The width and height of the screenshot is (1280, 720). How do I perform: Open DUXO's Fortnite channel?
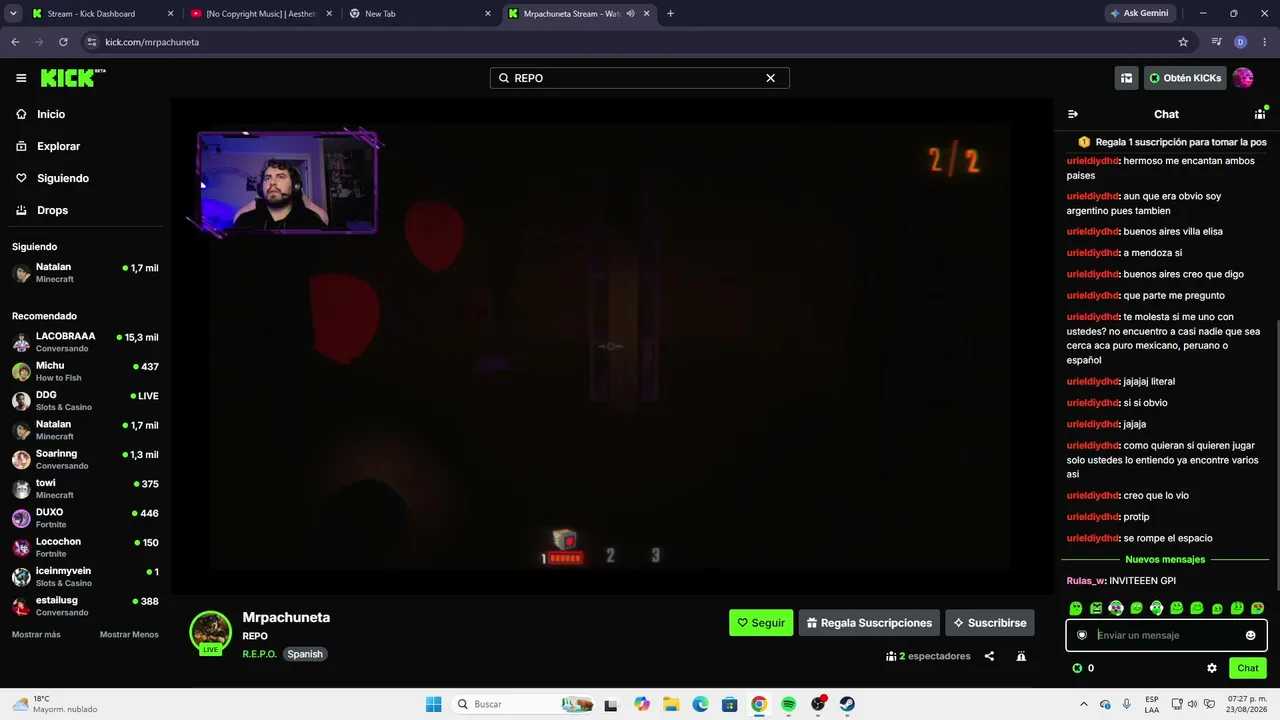[x=85, y=518]
